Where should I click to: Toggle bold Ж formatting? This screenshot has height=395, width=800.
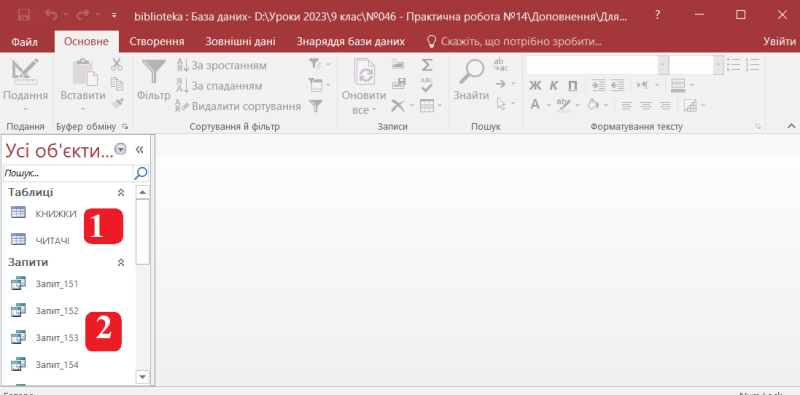(535, 85)
